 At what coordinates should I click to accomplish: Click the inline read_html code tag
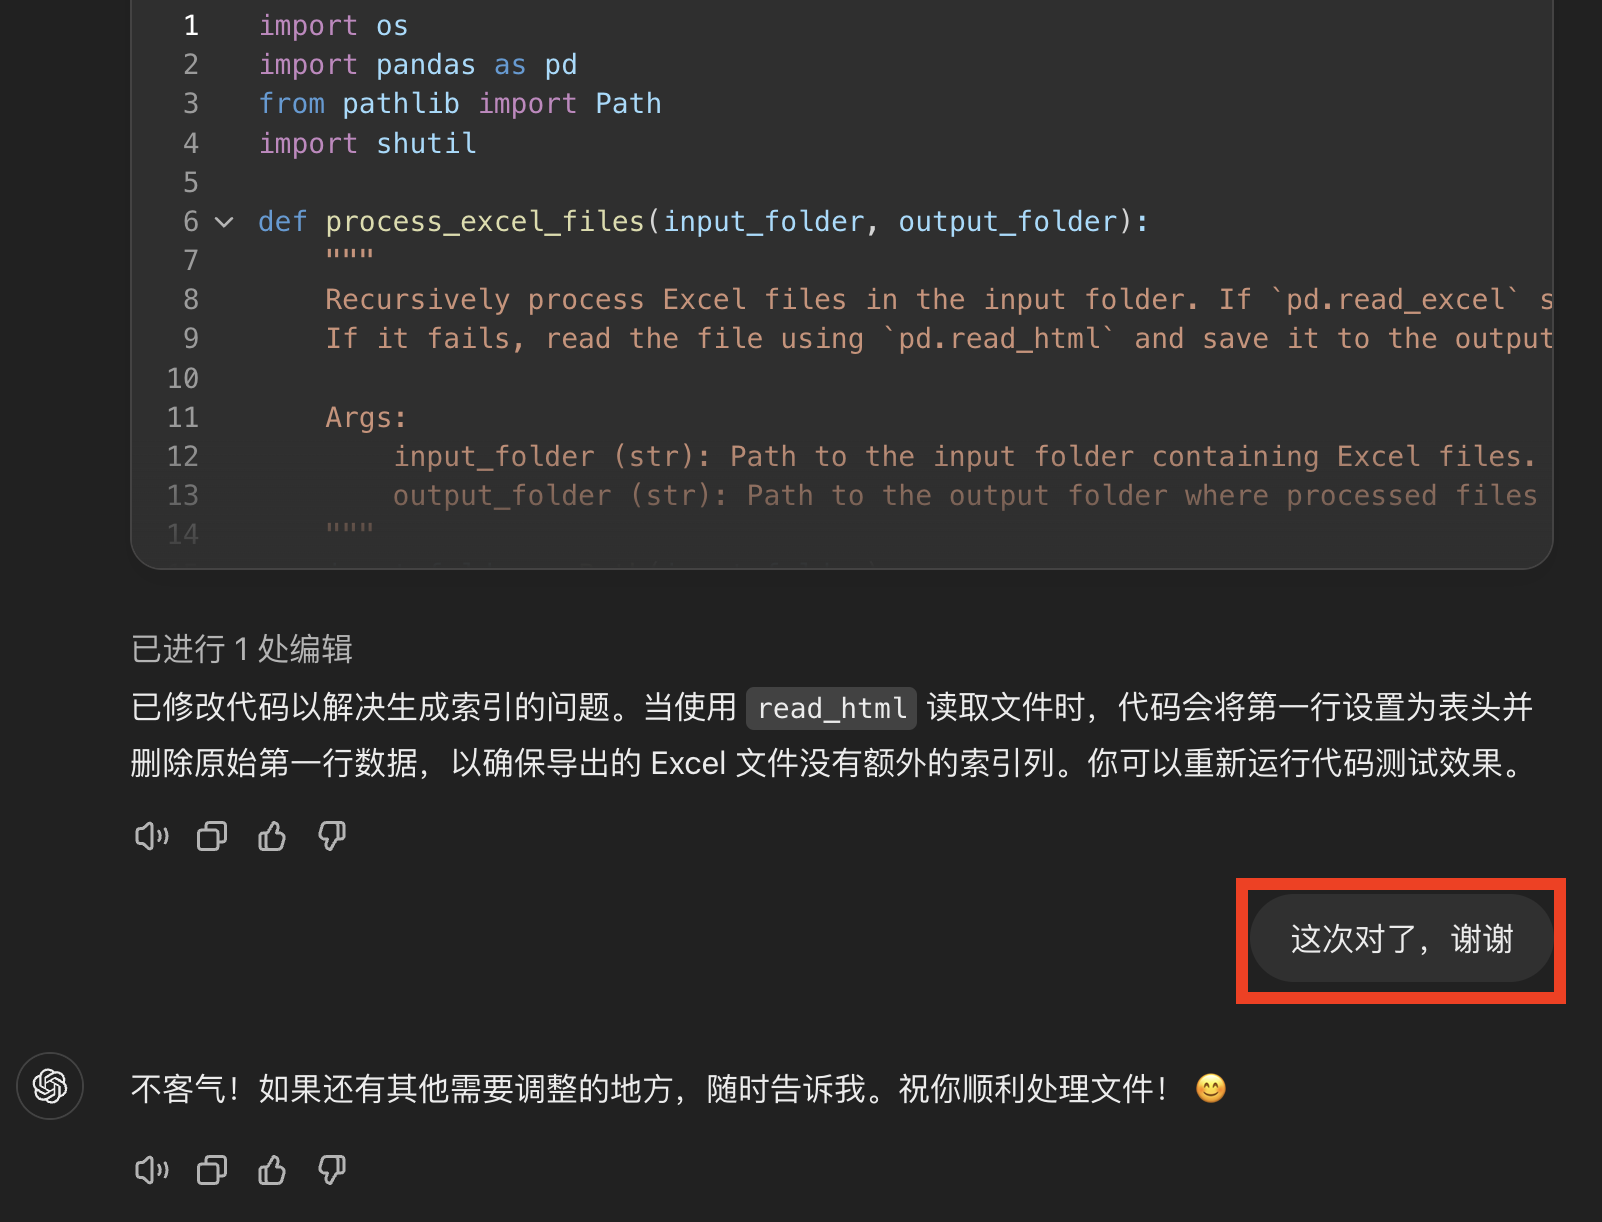(x=832, y=708)
